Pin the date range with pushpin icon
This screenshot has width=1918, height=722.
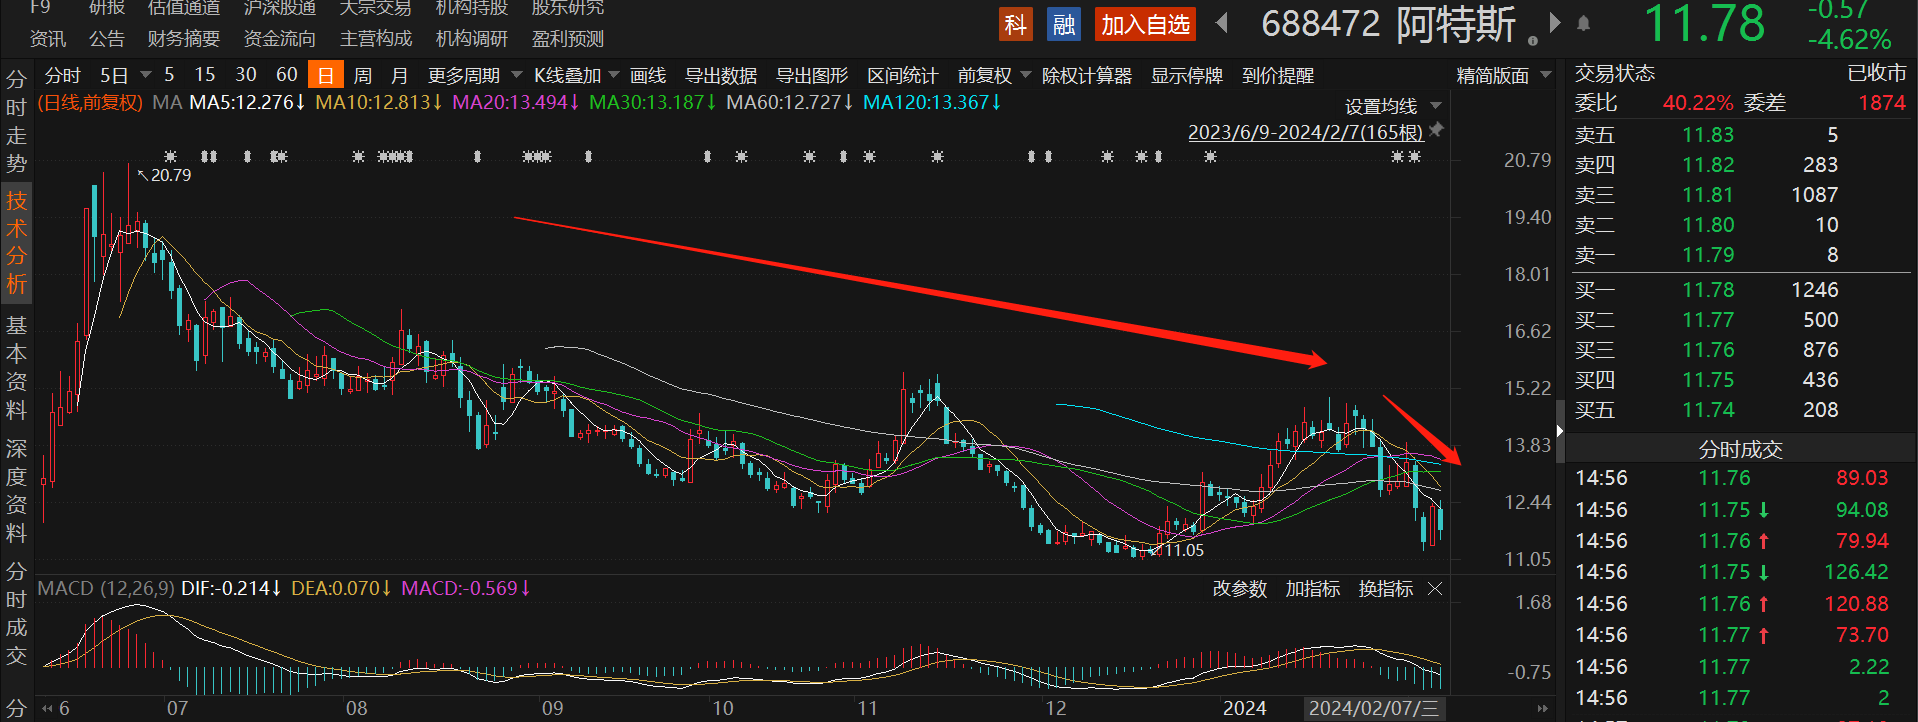click(1437, 130)
